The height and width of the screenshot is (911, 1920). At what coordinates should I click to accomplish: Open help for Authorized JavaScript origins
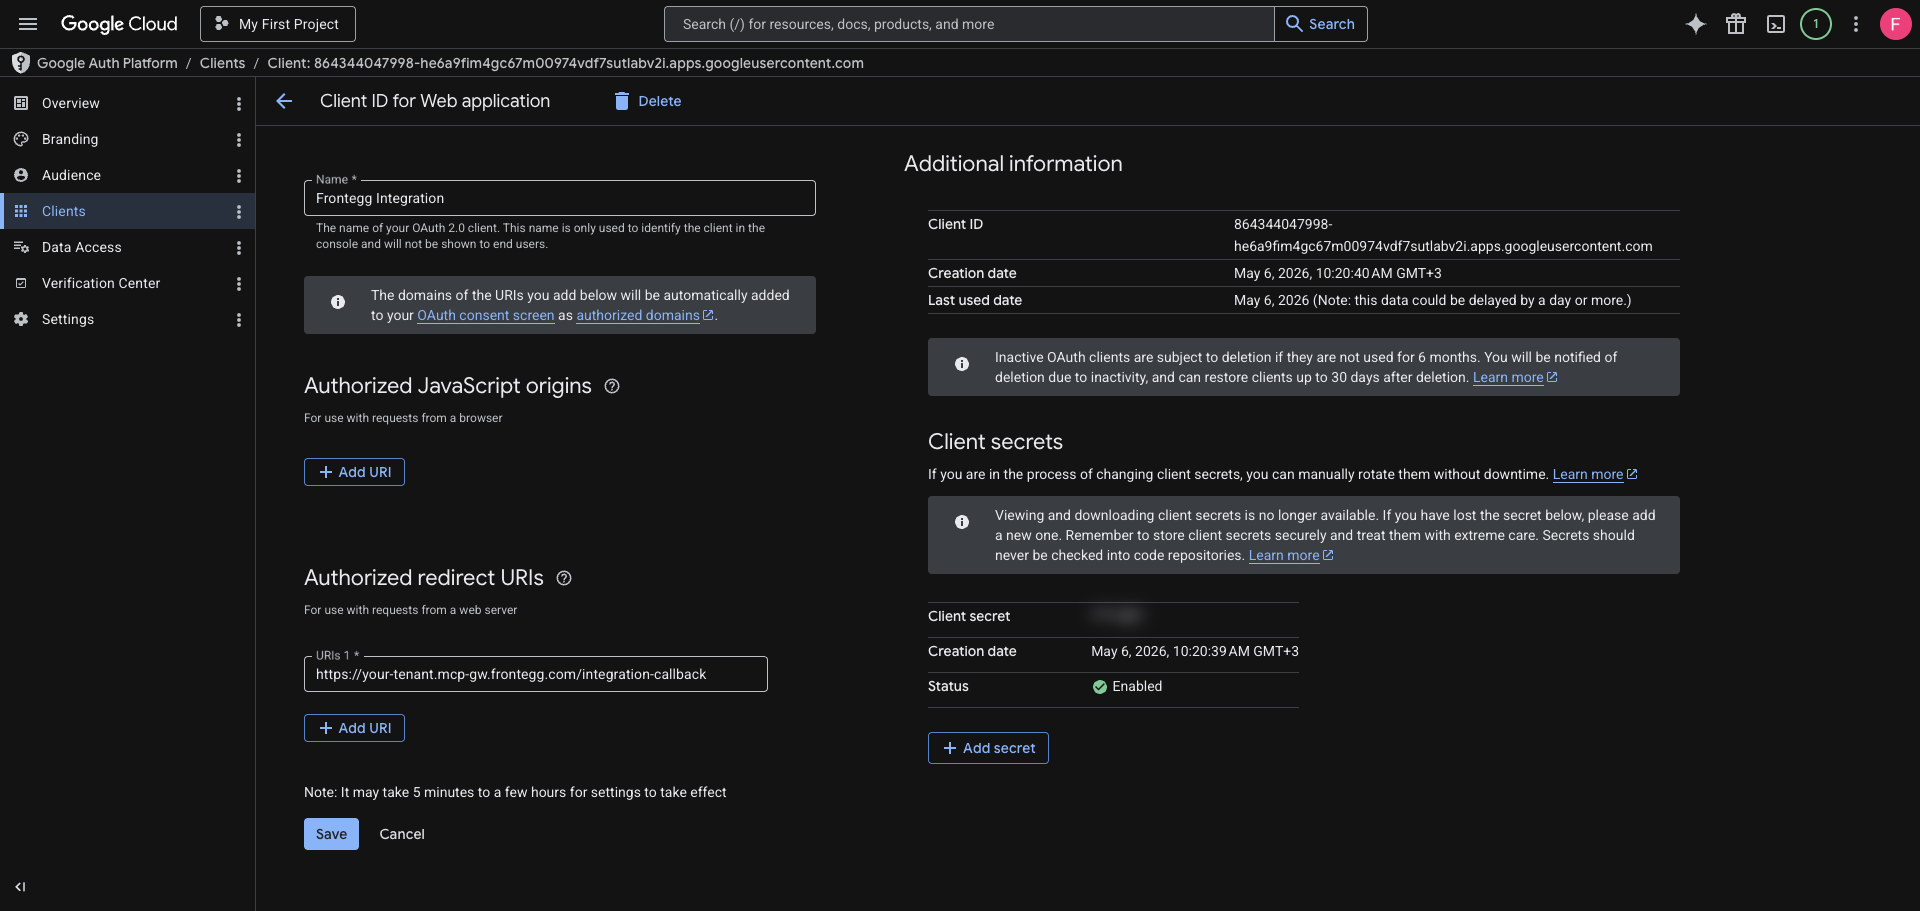point(612,386)
